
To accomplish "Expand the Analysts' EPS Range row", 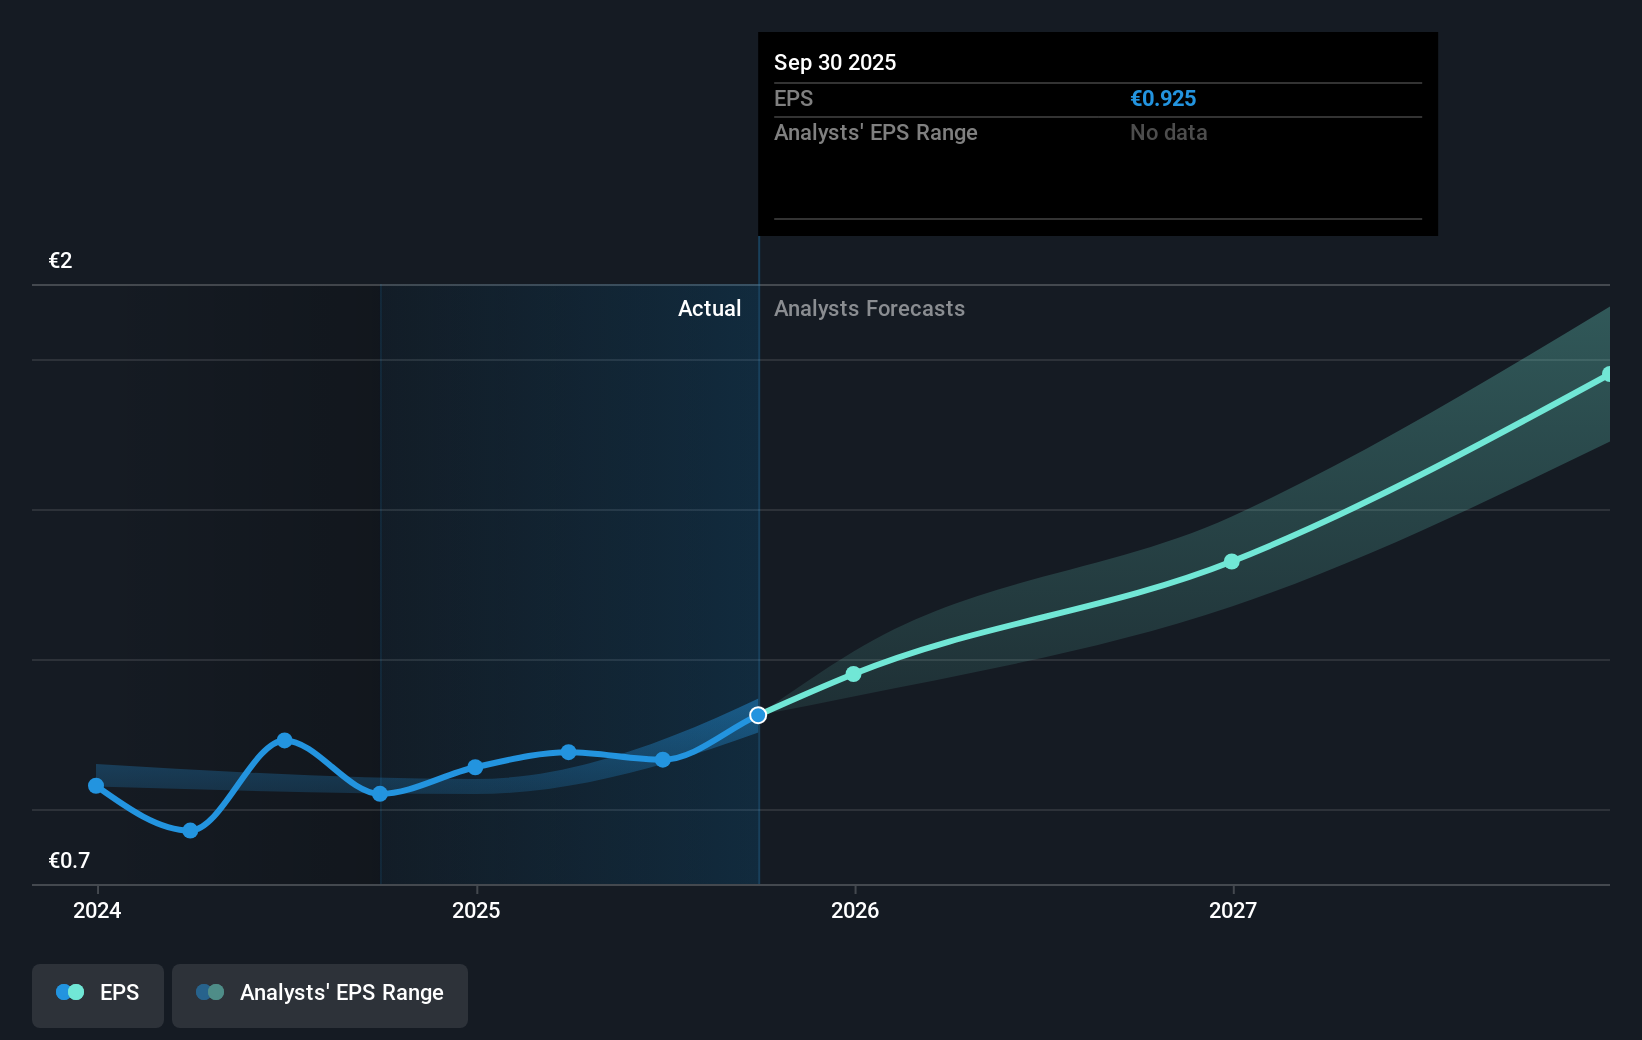I will 876,132.
